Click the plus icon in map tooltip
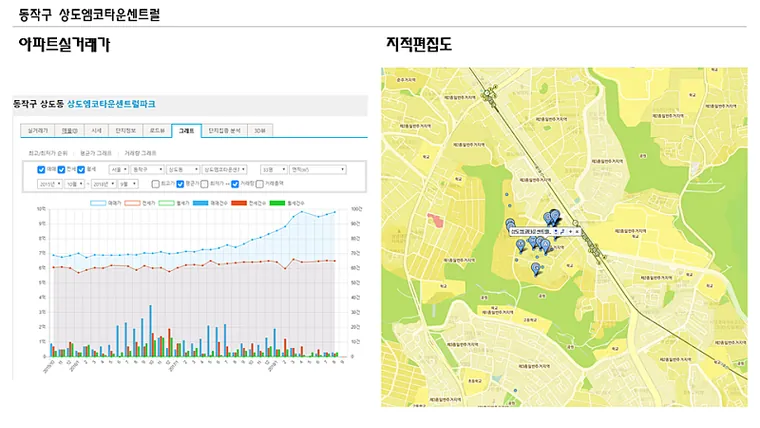Image resolution: width=760 pixels, height=428 pixels. (570, 232)
